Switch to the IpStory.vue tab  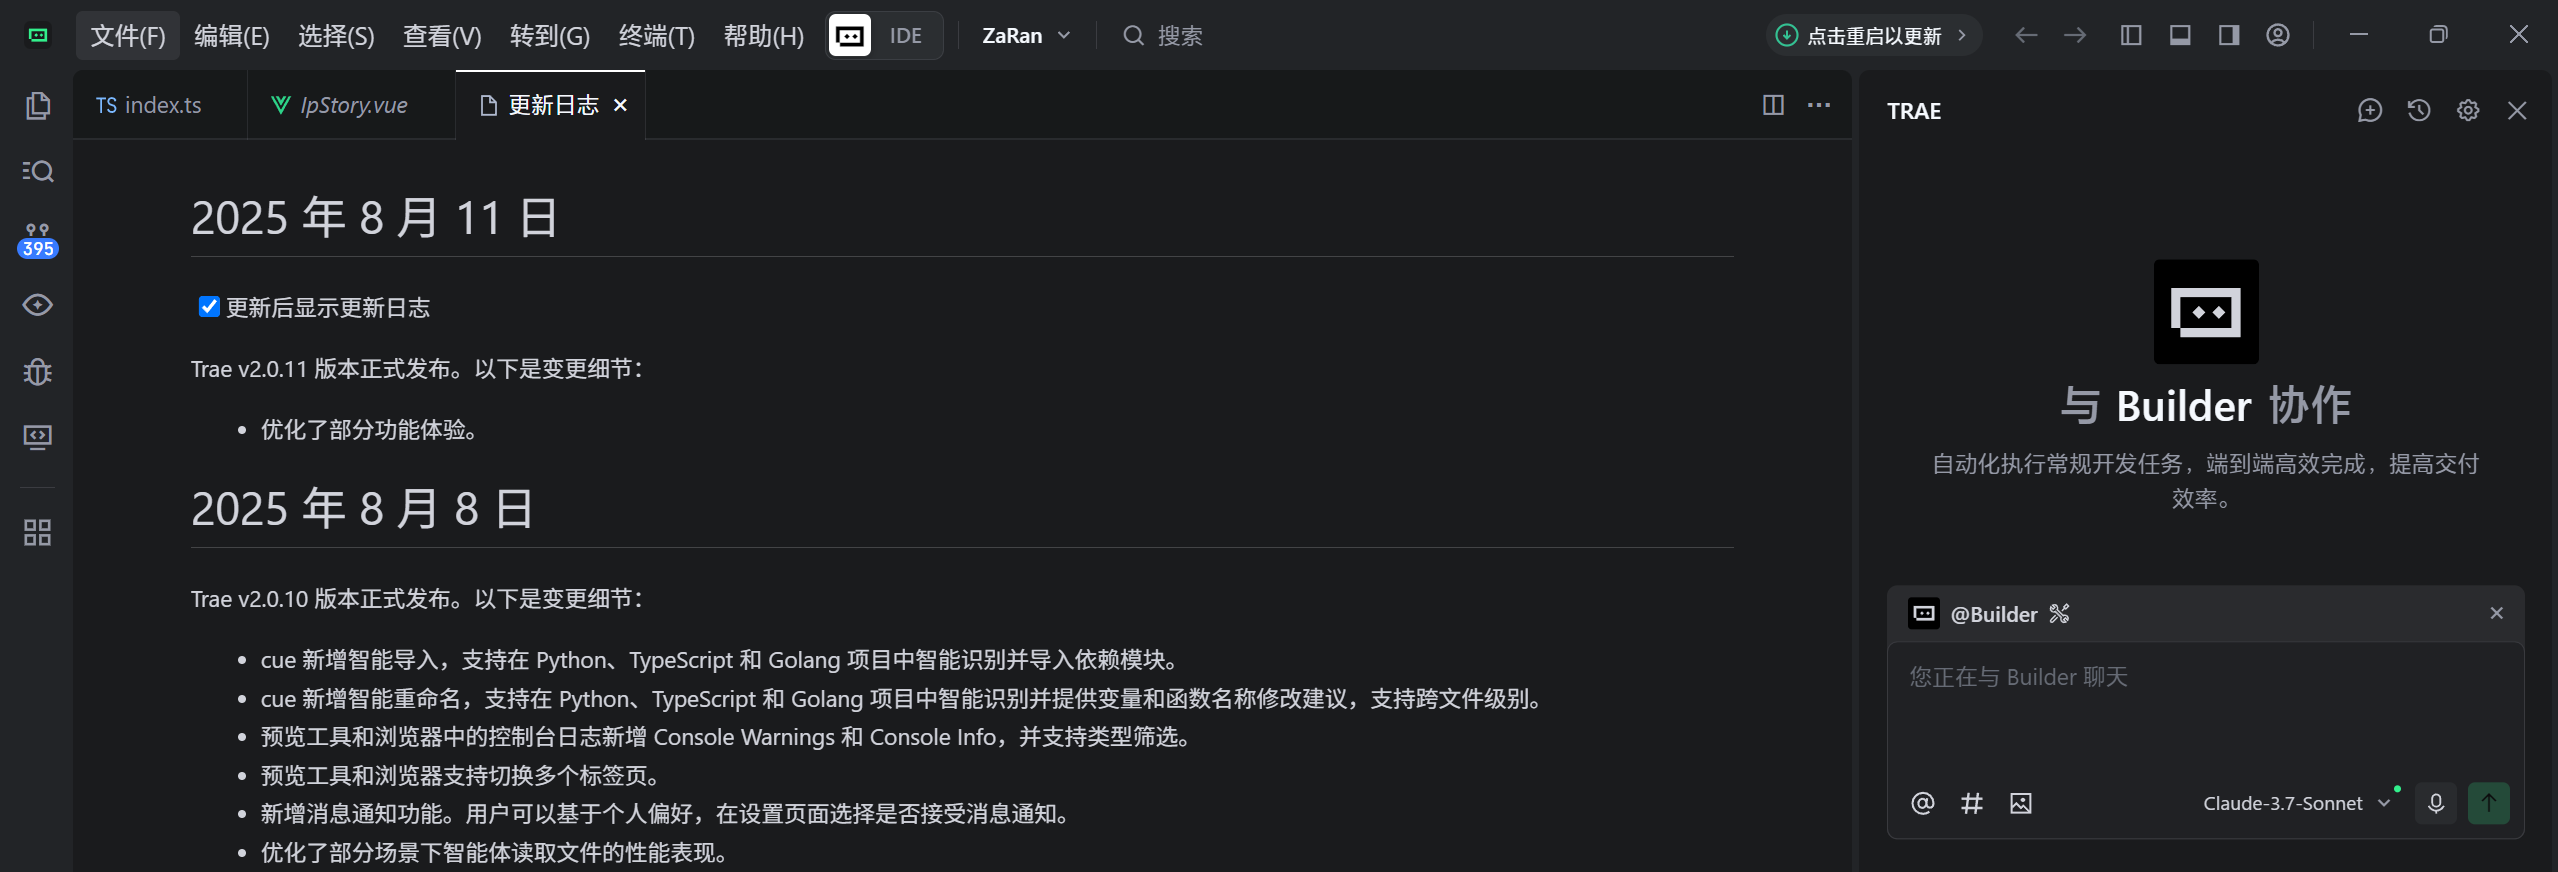pyautogui.click(x=351, y=105)
